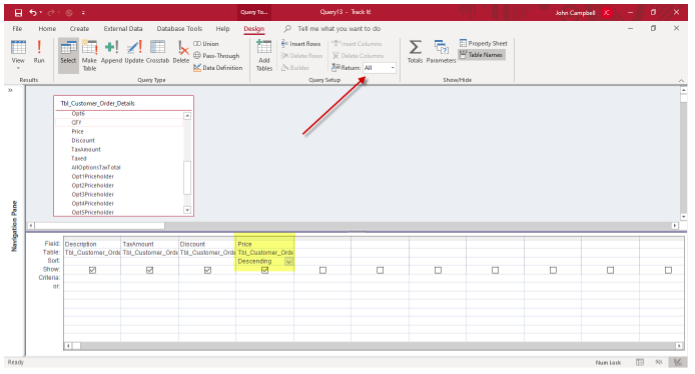
Task: Select the Opt1Priceholder field
Action: (93, 176)
